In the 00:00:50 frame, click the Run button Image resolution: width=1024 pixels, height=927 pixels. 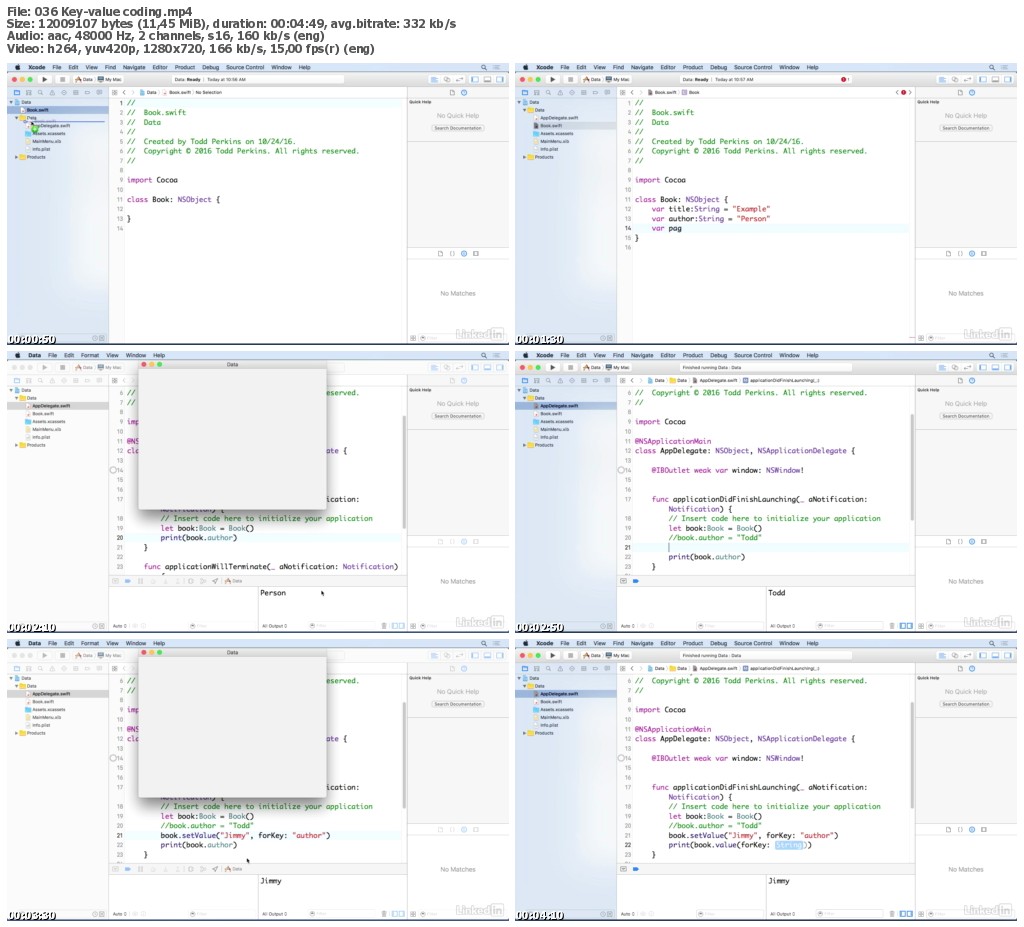(x=44, y=80)
